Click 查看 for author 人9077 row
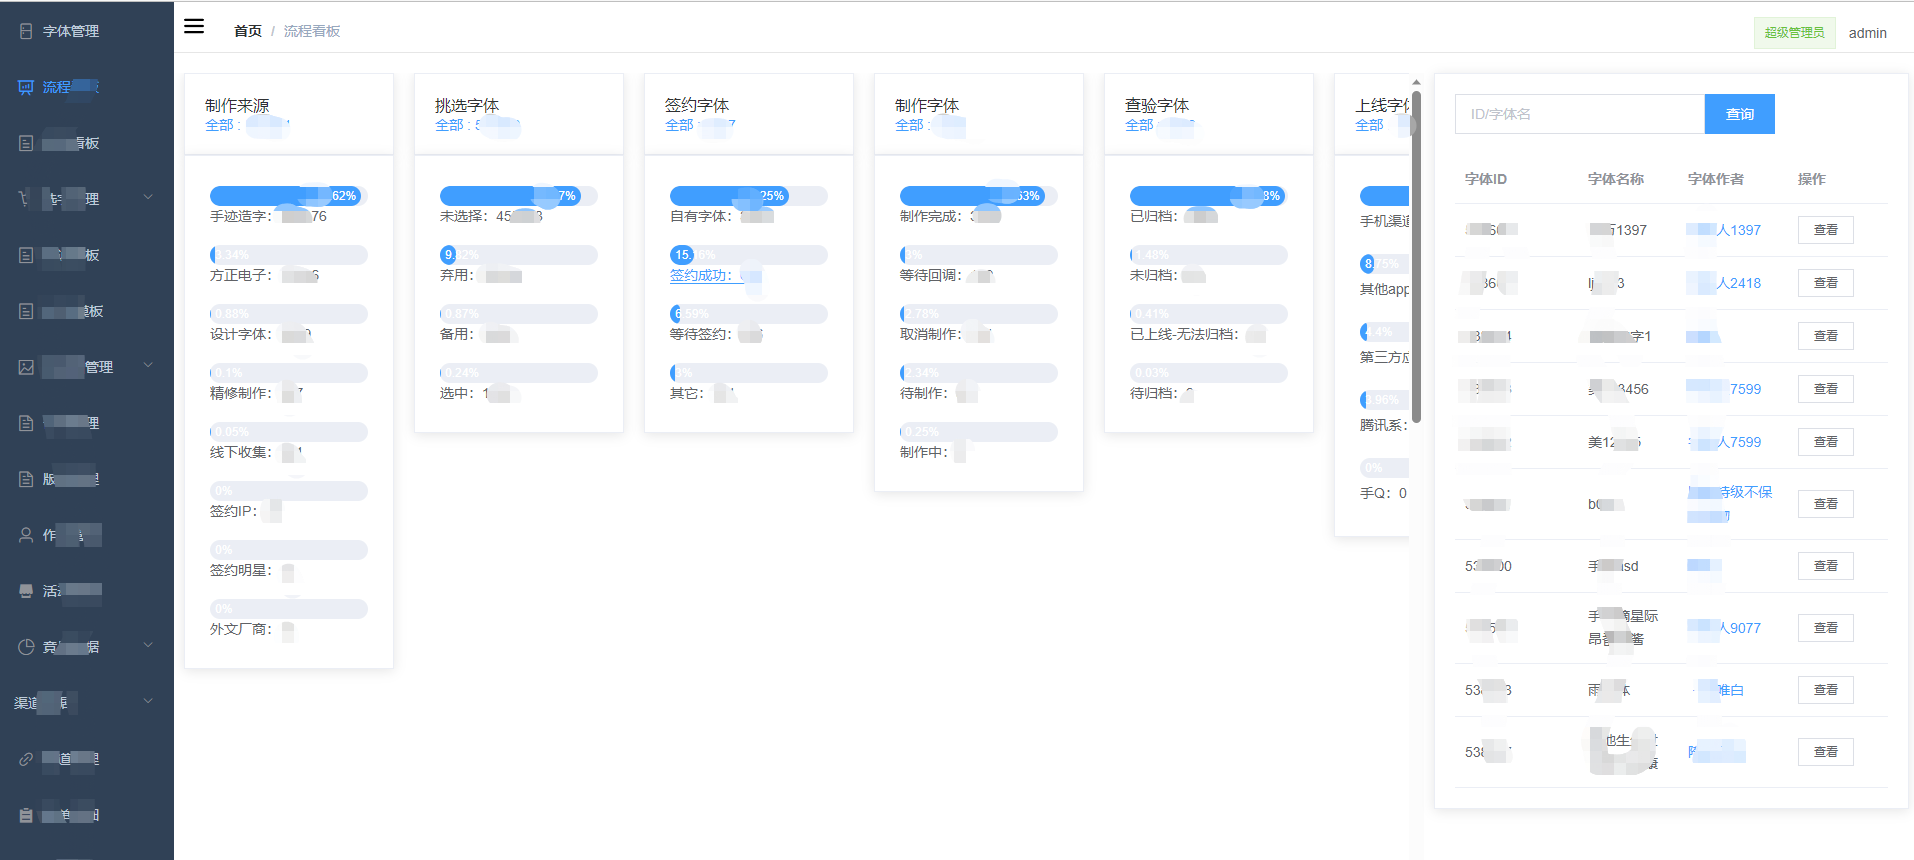The width and height of the screenshot is (1914, 860). pyautogui.click(x=1825, y=628)
